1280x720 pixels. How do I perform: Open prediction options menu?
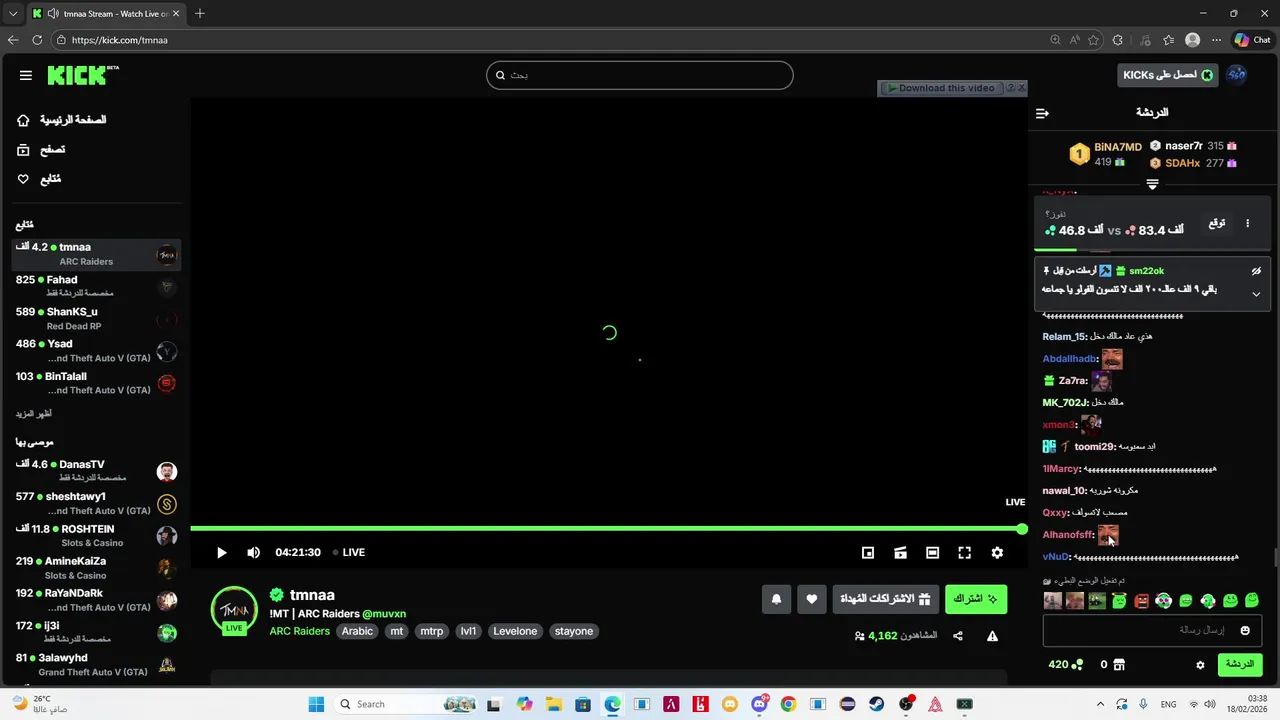[x=1247, y=223]
